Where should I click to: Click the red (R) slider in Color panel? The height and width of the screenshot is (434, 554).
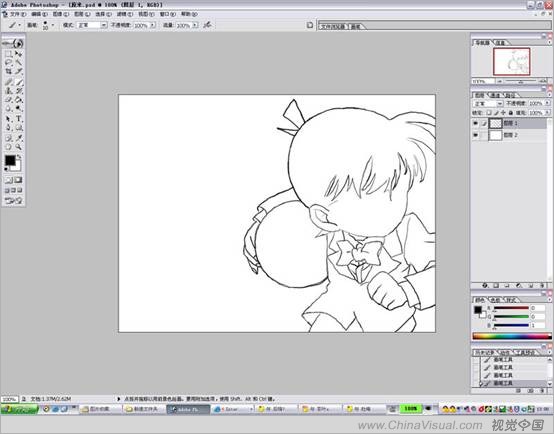(x=511, y=308)
